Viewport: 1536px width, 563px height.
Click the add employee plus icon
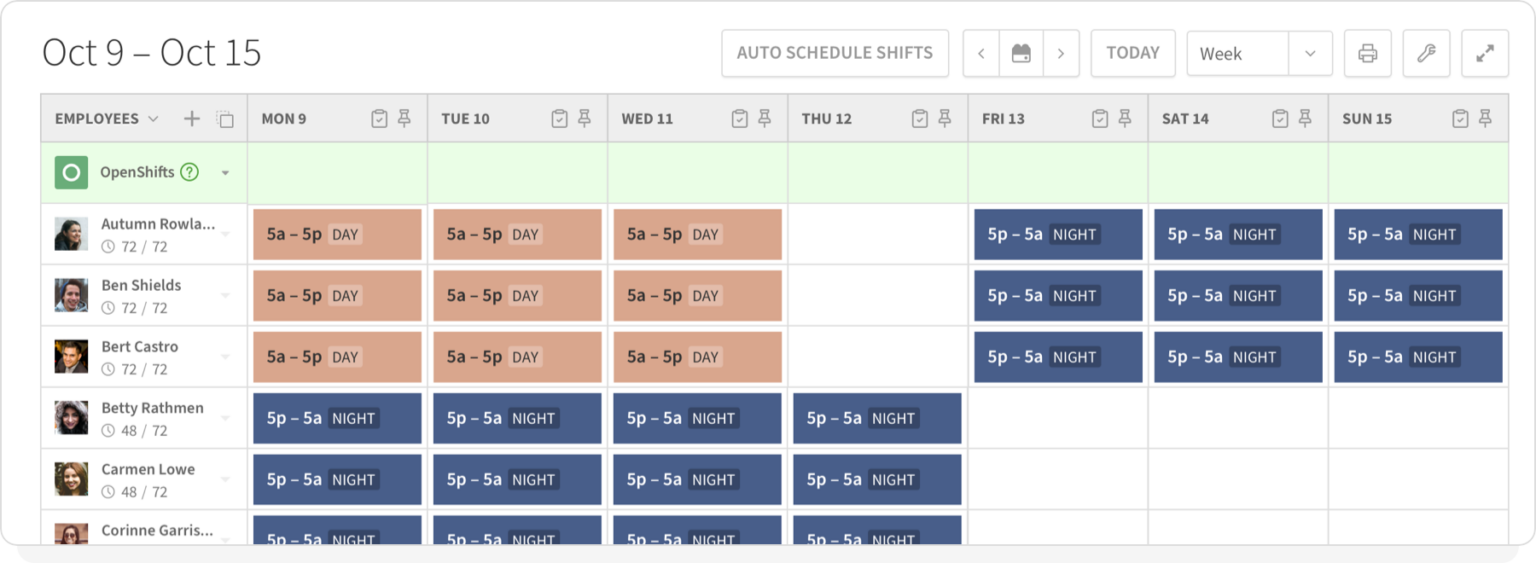pyautogui.click(x=192, y=119)
